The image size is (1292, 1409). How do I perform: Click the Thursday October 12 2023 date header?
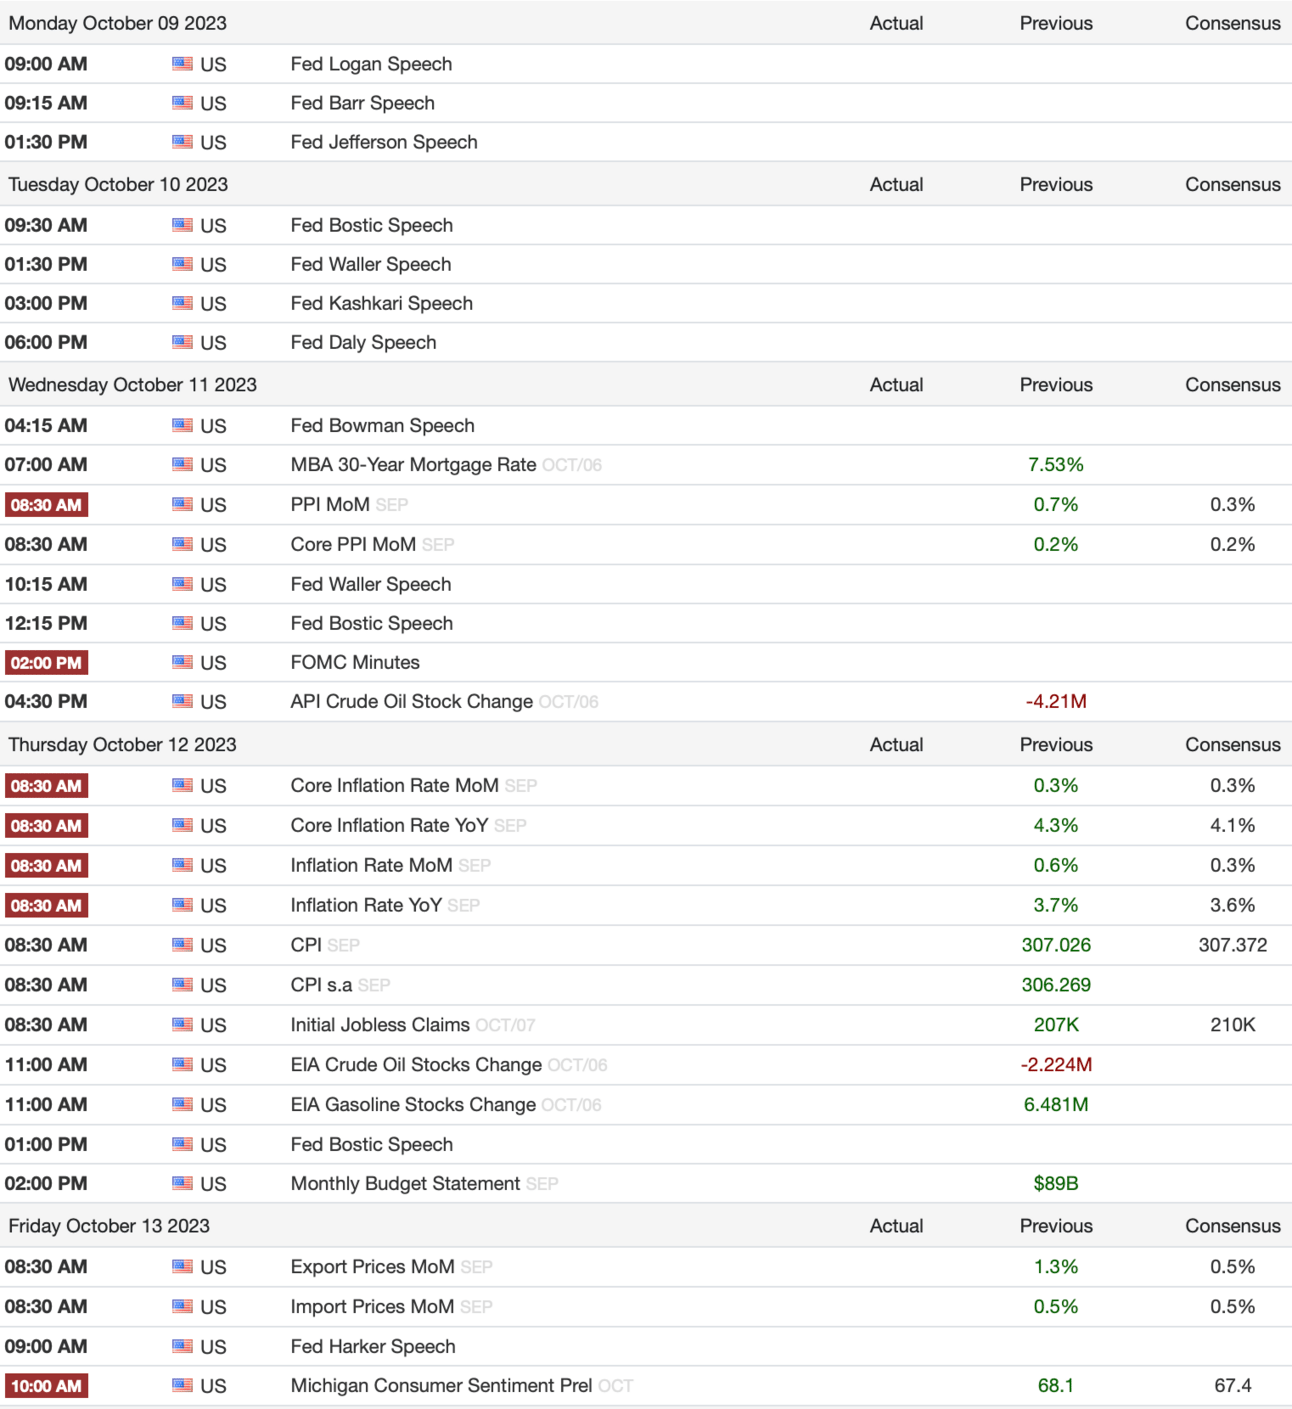[123, 745]
